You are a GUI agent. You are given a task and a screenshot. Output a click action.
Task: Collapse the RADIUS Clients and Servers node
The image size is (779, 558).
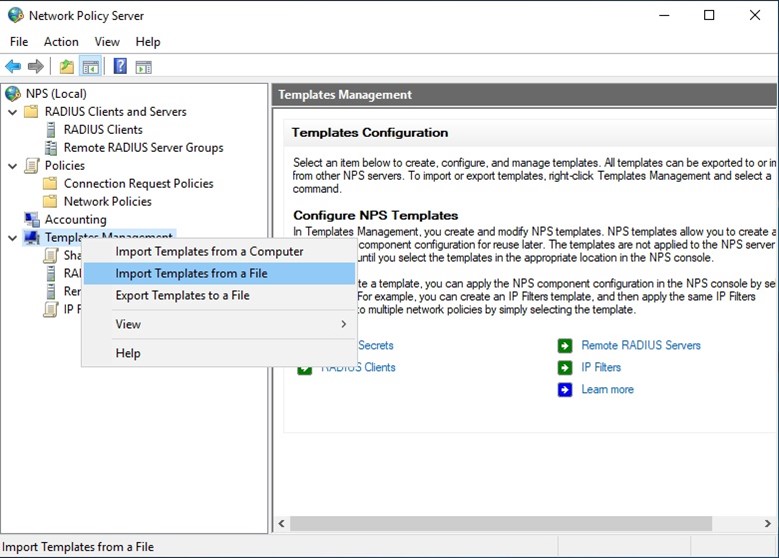click(x=13, y=112)
